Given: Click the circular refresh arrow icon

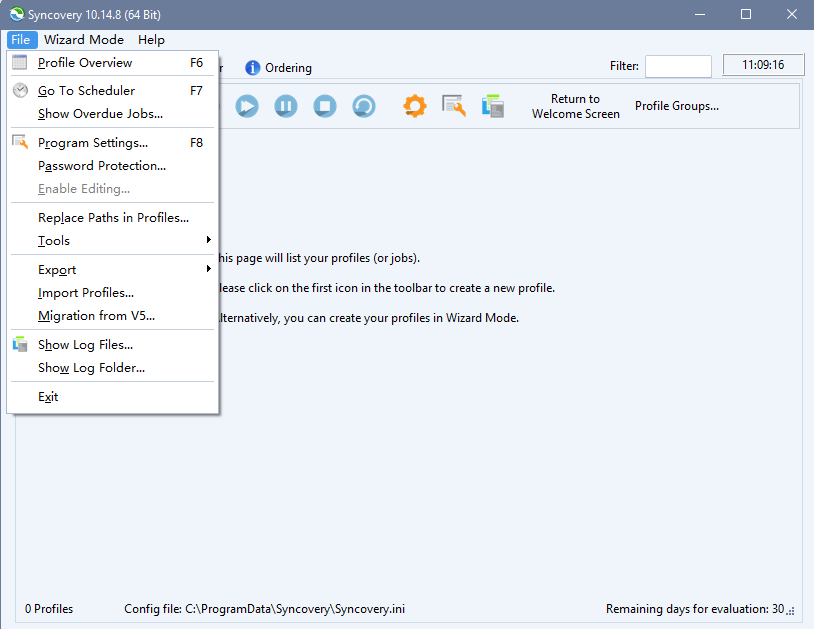Looking at the screenshot, I should [363, 106].
